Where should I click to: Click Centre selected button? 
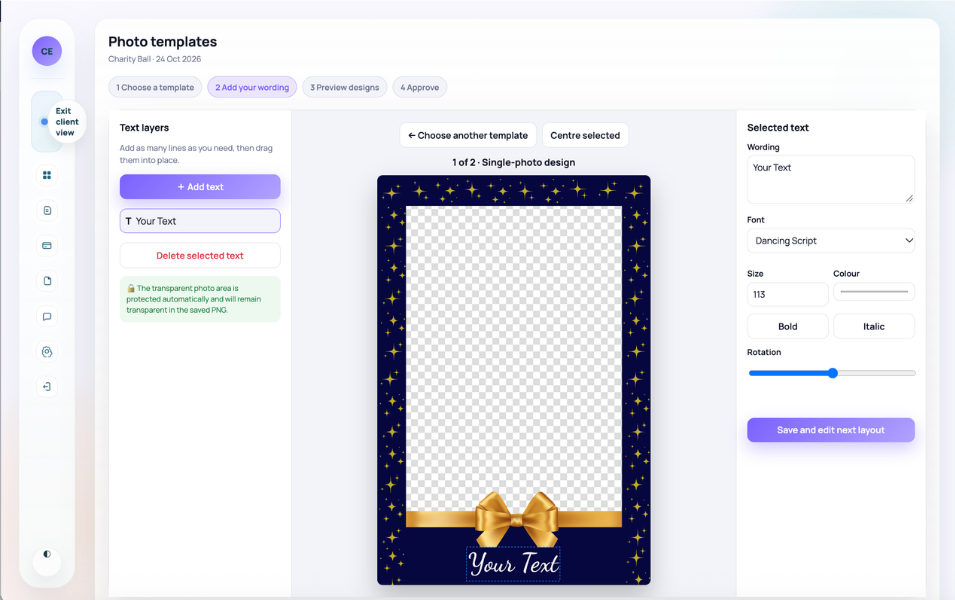[x=585, y=135]
